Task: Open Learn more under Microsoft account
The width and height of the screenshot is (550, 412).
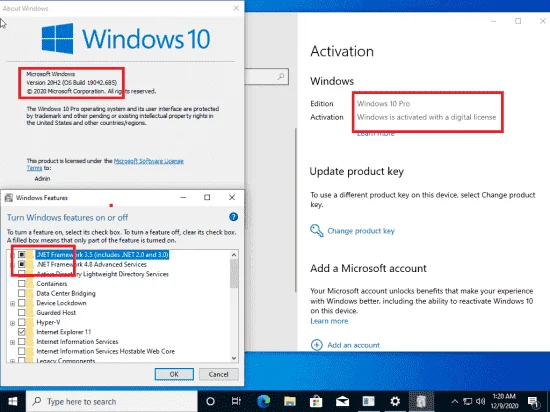Action: pyautogui.click(x=329, y=321)
